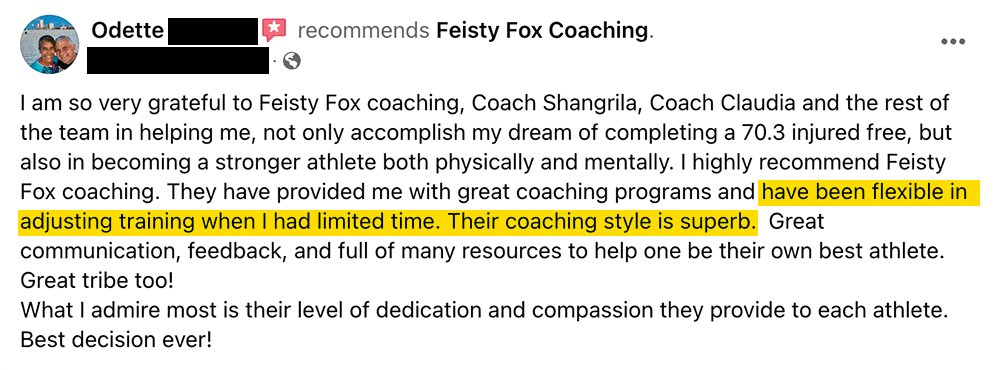Click the word recommends in header
This screenshot has width=1000, height=370.
coord(364,31)
